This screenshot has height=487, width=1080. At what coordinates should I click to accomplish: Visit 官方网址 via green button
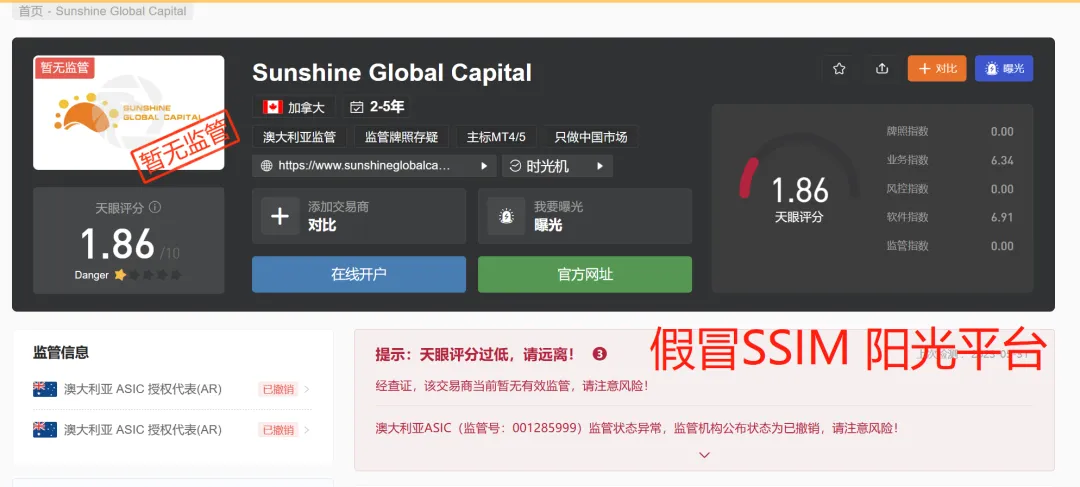pos(585,274)
